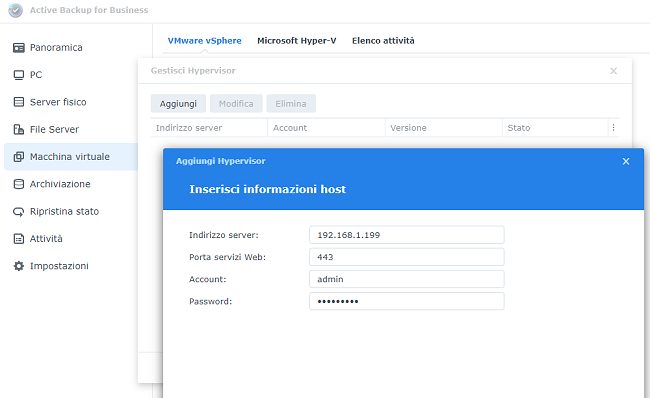The height and width of the screenshot is (398, 650).
Task: Click the Gestisci Hypervisor window title
Action: [x=193, y=71]
